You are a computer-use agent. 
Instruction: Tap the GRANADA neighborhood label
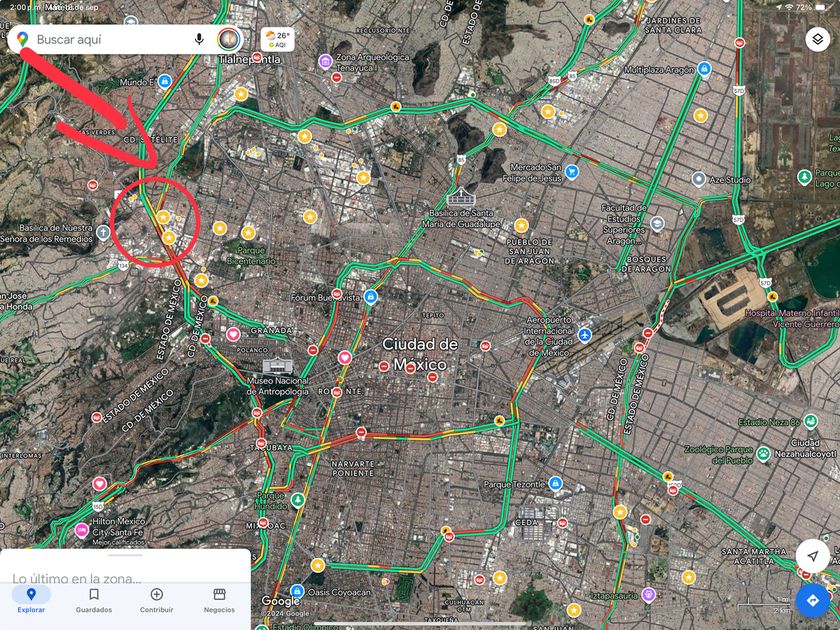(272, 331)
